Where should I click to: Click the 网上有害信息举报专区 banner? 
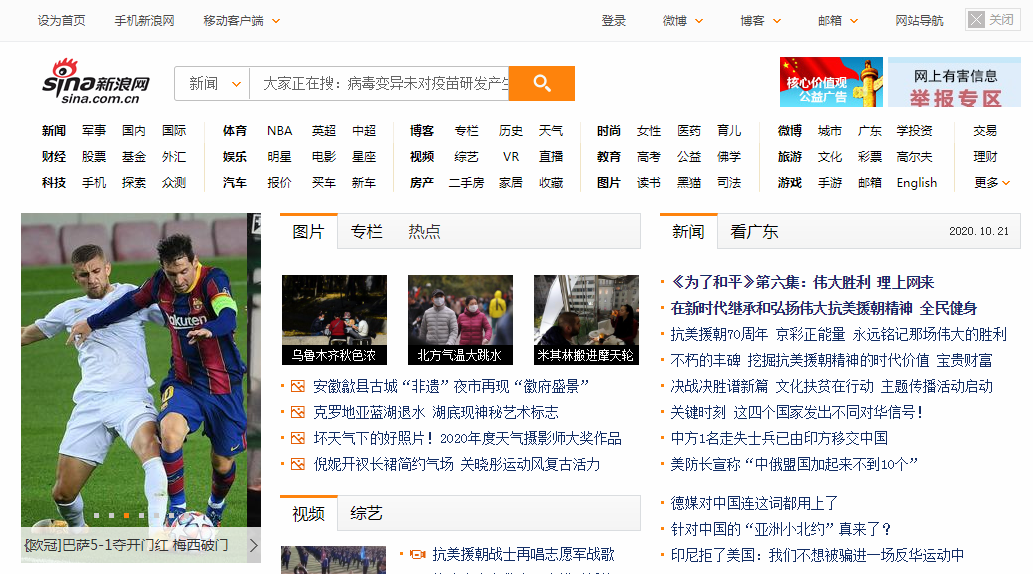tap(955, 82)
